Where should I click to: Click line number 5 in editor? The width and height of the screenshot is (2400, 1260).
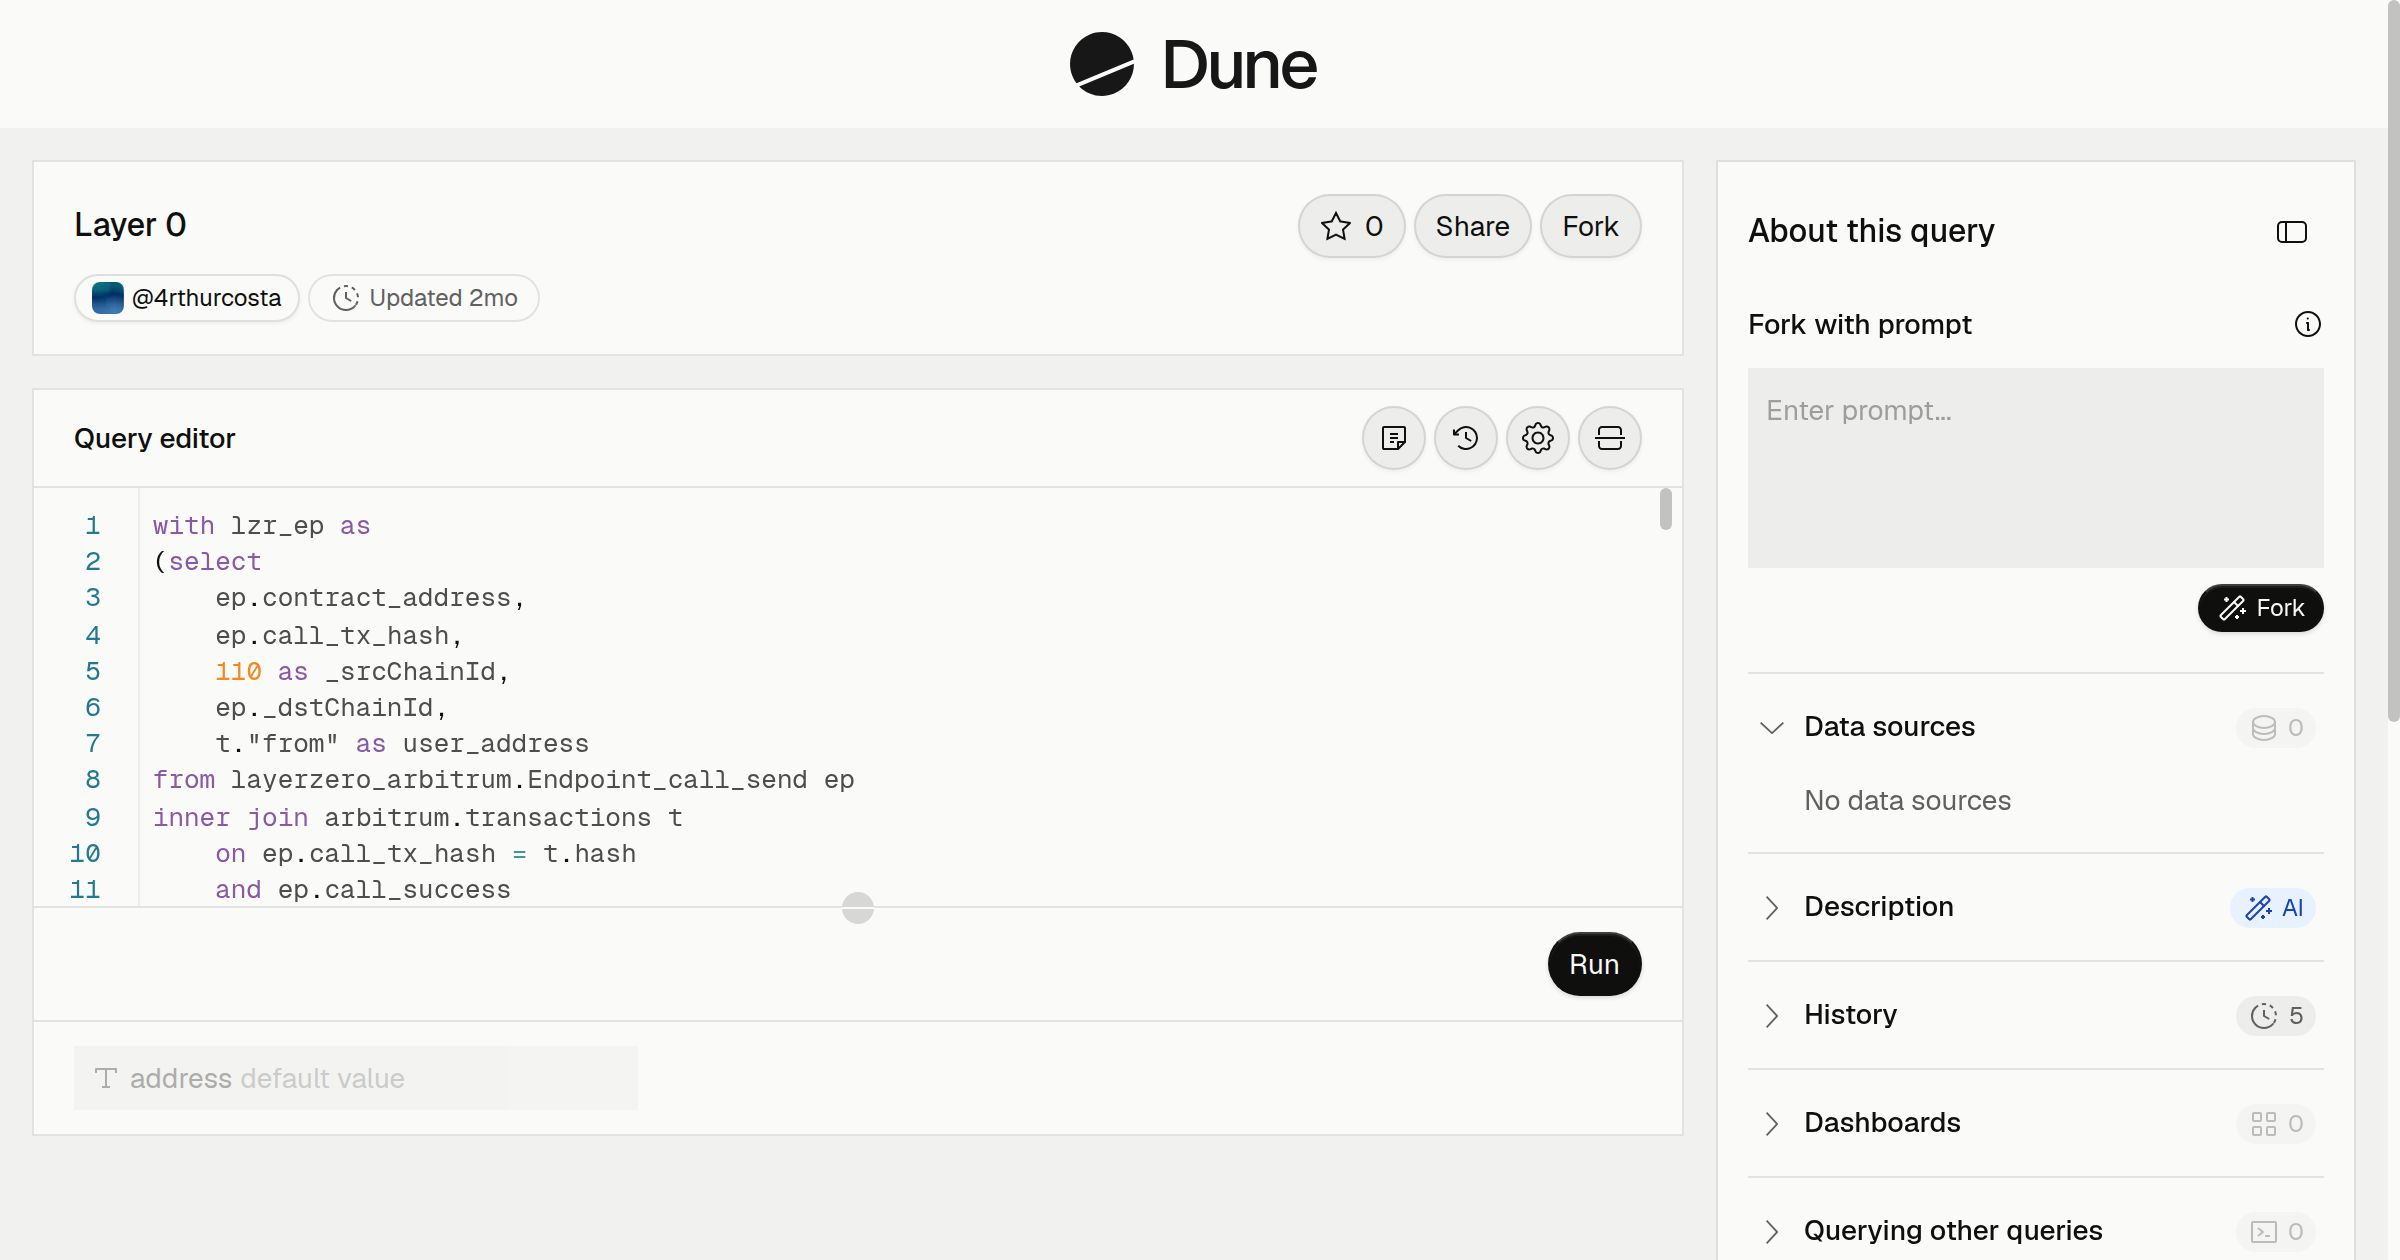coord(92,671)
